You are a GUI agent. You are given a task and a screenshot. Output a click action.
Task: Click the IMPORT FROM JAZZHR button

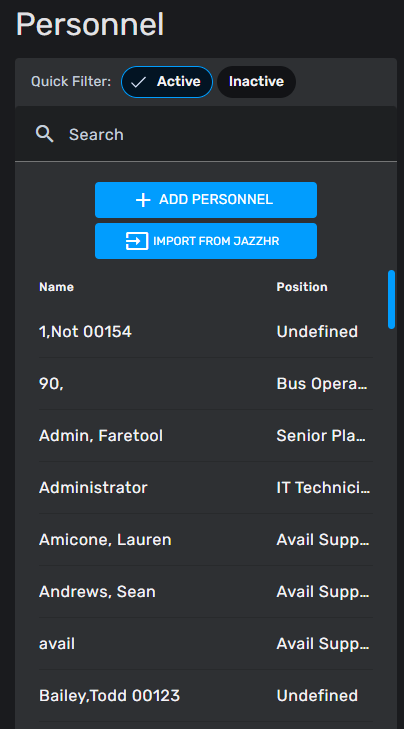tap(206, 241)
